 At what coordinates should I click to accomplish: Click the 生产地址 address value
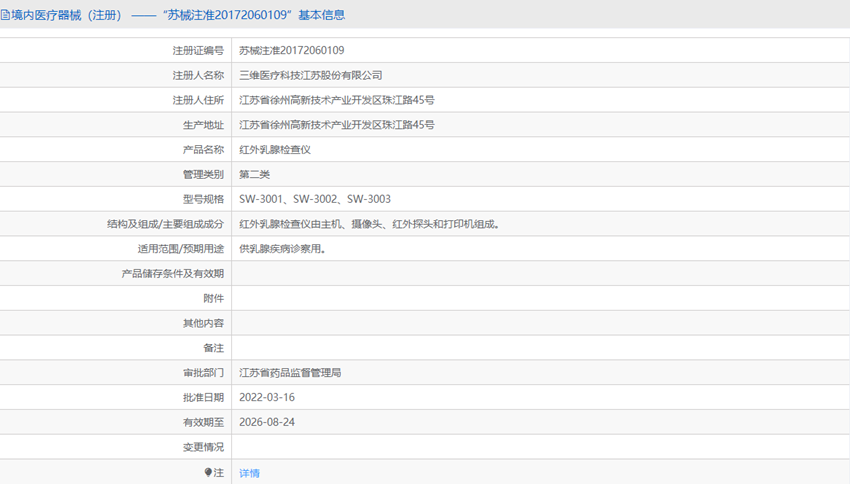coord(336,125)
